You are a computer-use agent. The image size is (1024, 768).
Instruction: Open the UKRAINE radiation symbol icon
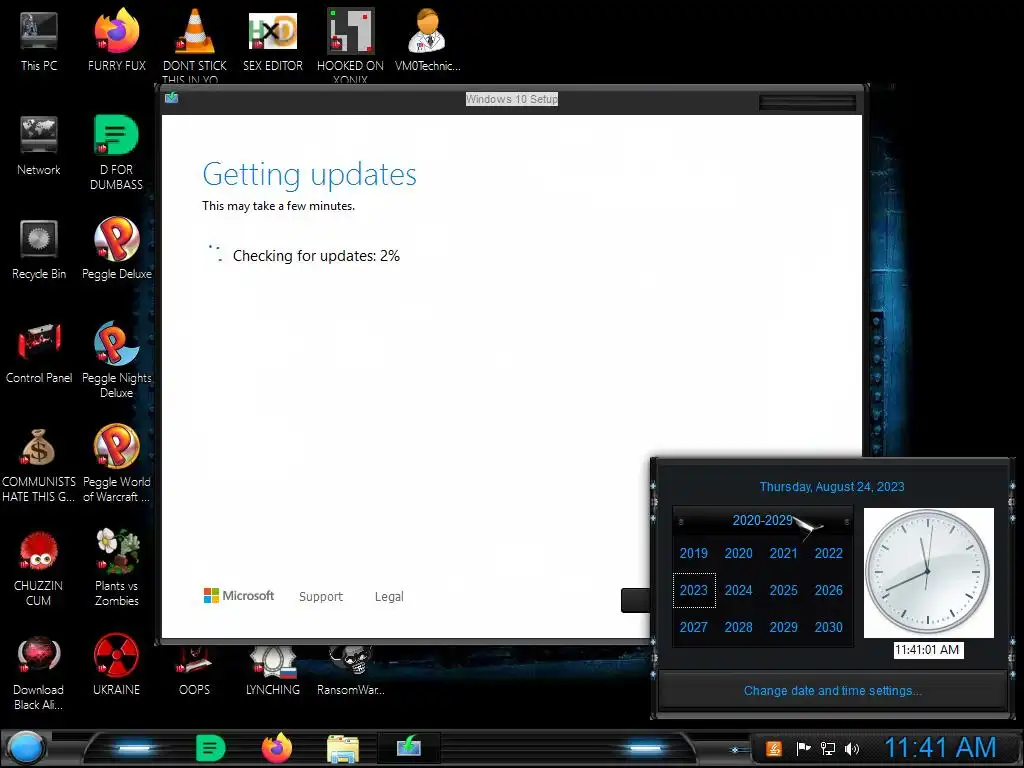(x=116, y=665)
